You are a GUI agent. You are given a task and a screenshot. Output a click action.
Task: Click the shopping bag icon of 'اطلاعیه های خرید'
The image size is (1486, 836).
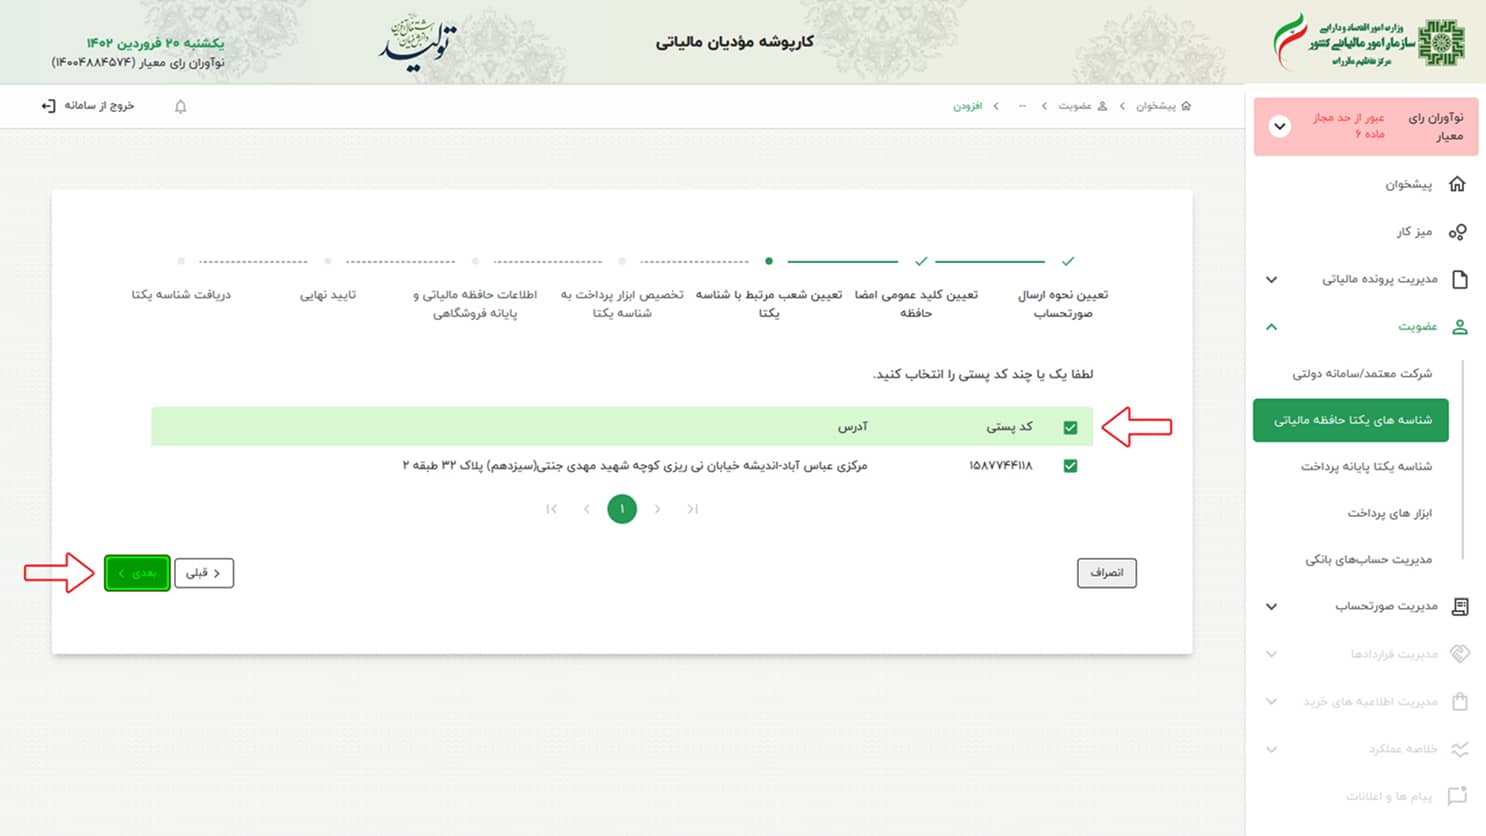click(1460, 702)
